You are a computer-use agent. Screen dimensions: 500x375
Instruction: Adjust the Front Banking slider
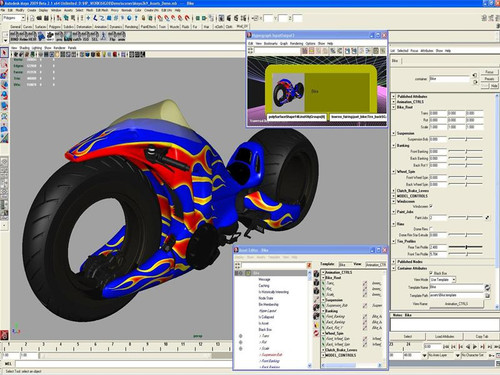point(466,151)
